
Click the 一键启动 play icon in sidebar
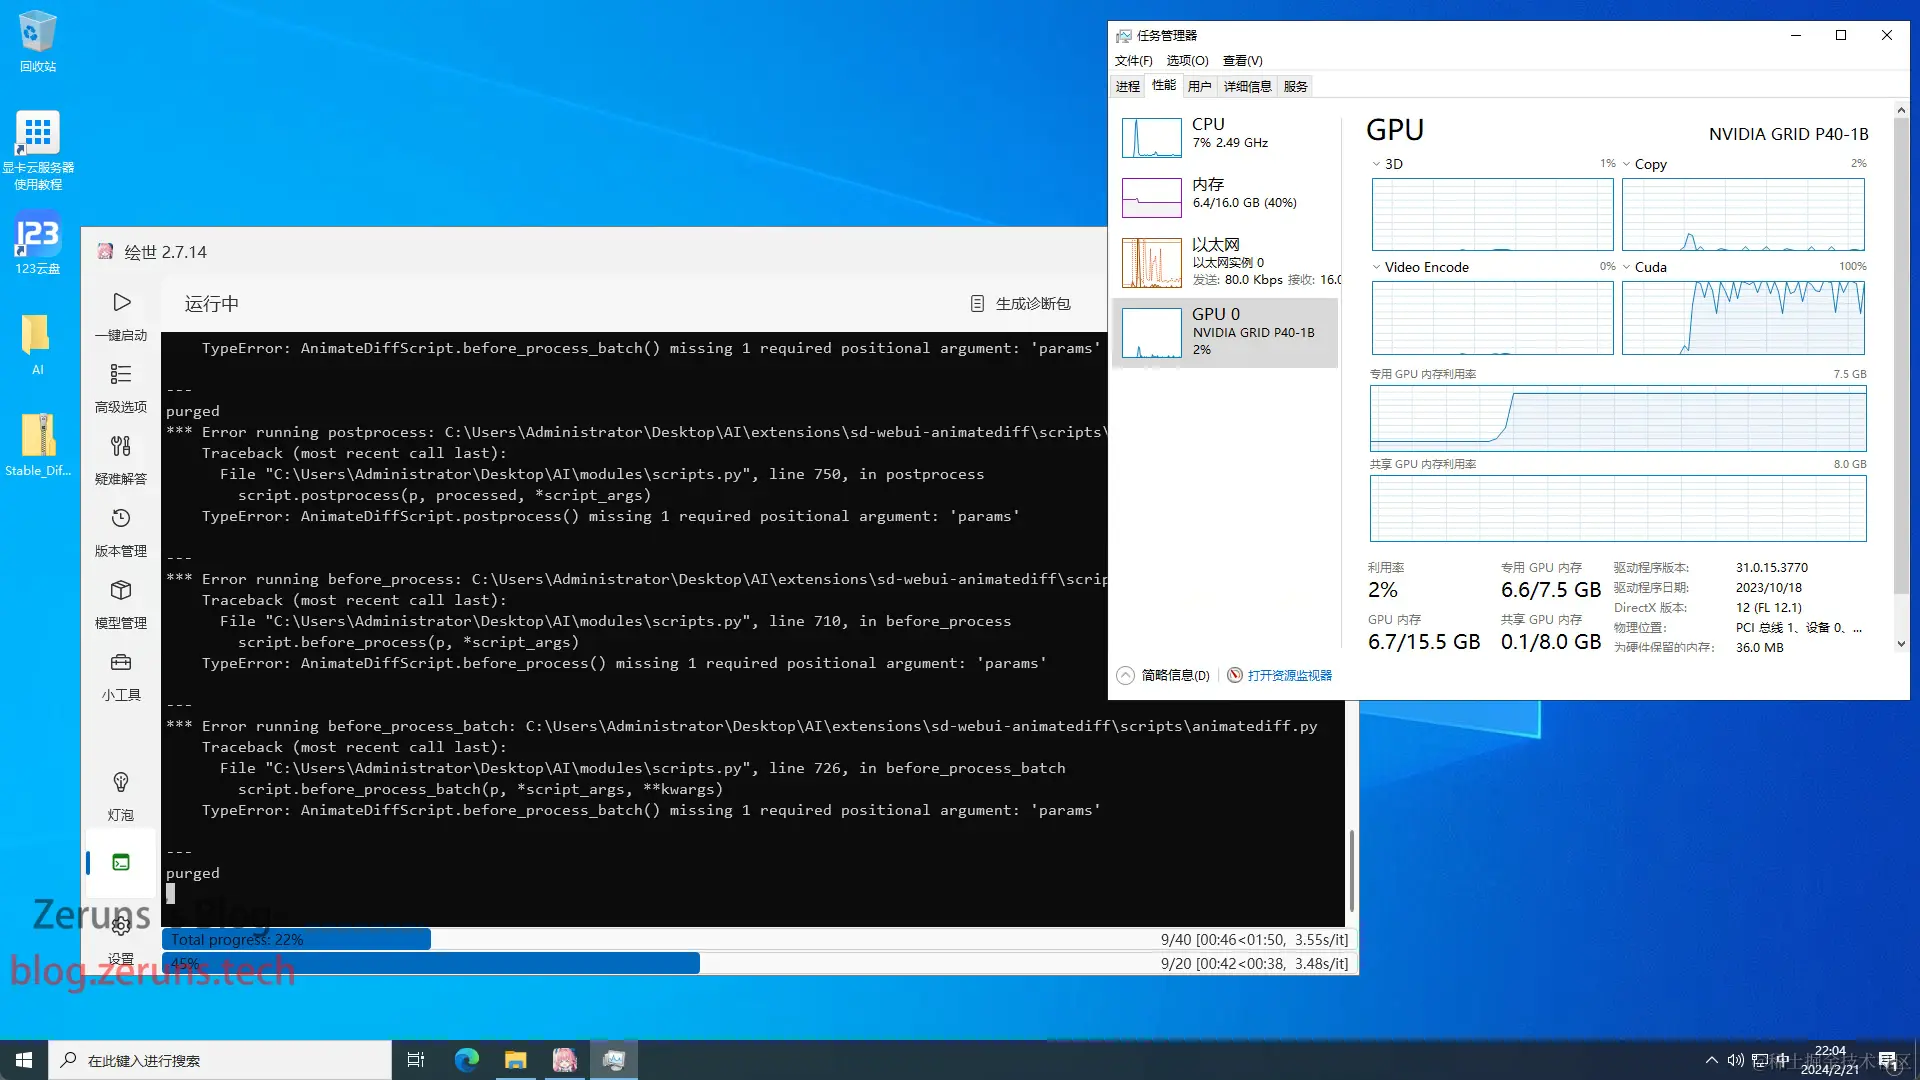(121, 303)
